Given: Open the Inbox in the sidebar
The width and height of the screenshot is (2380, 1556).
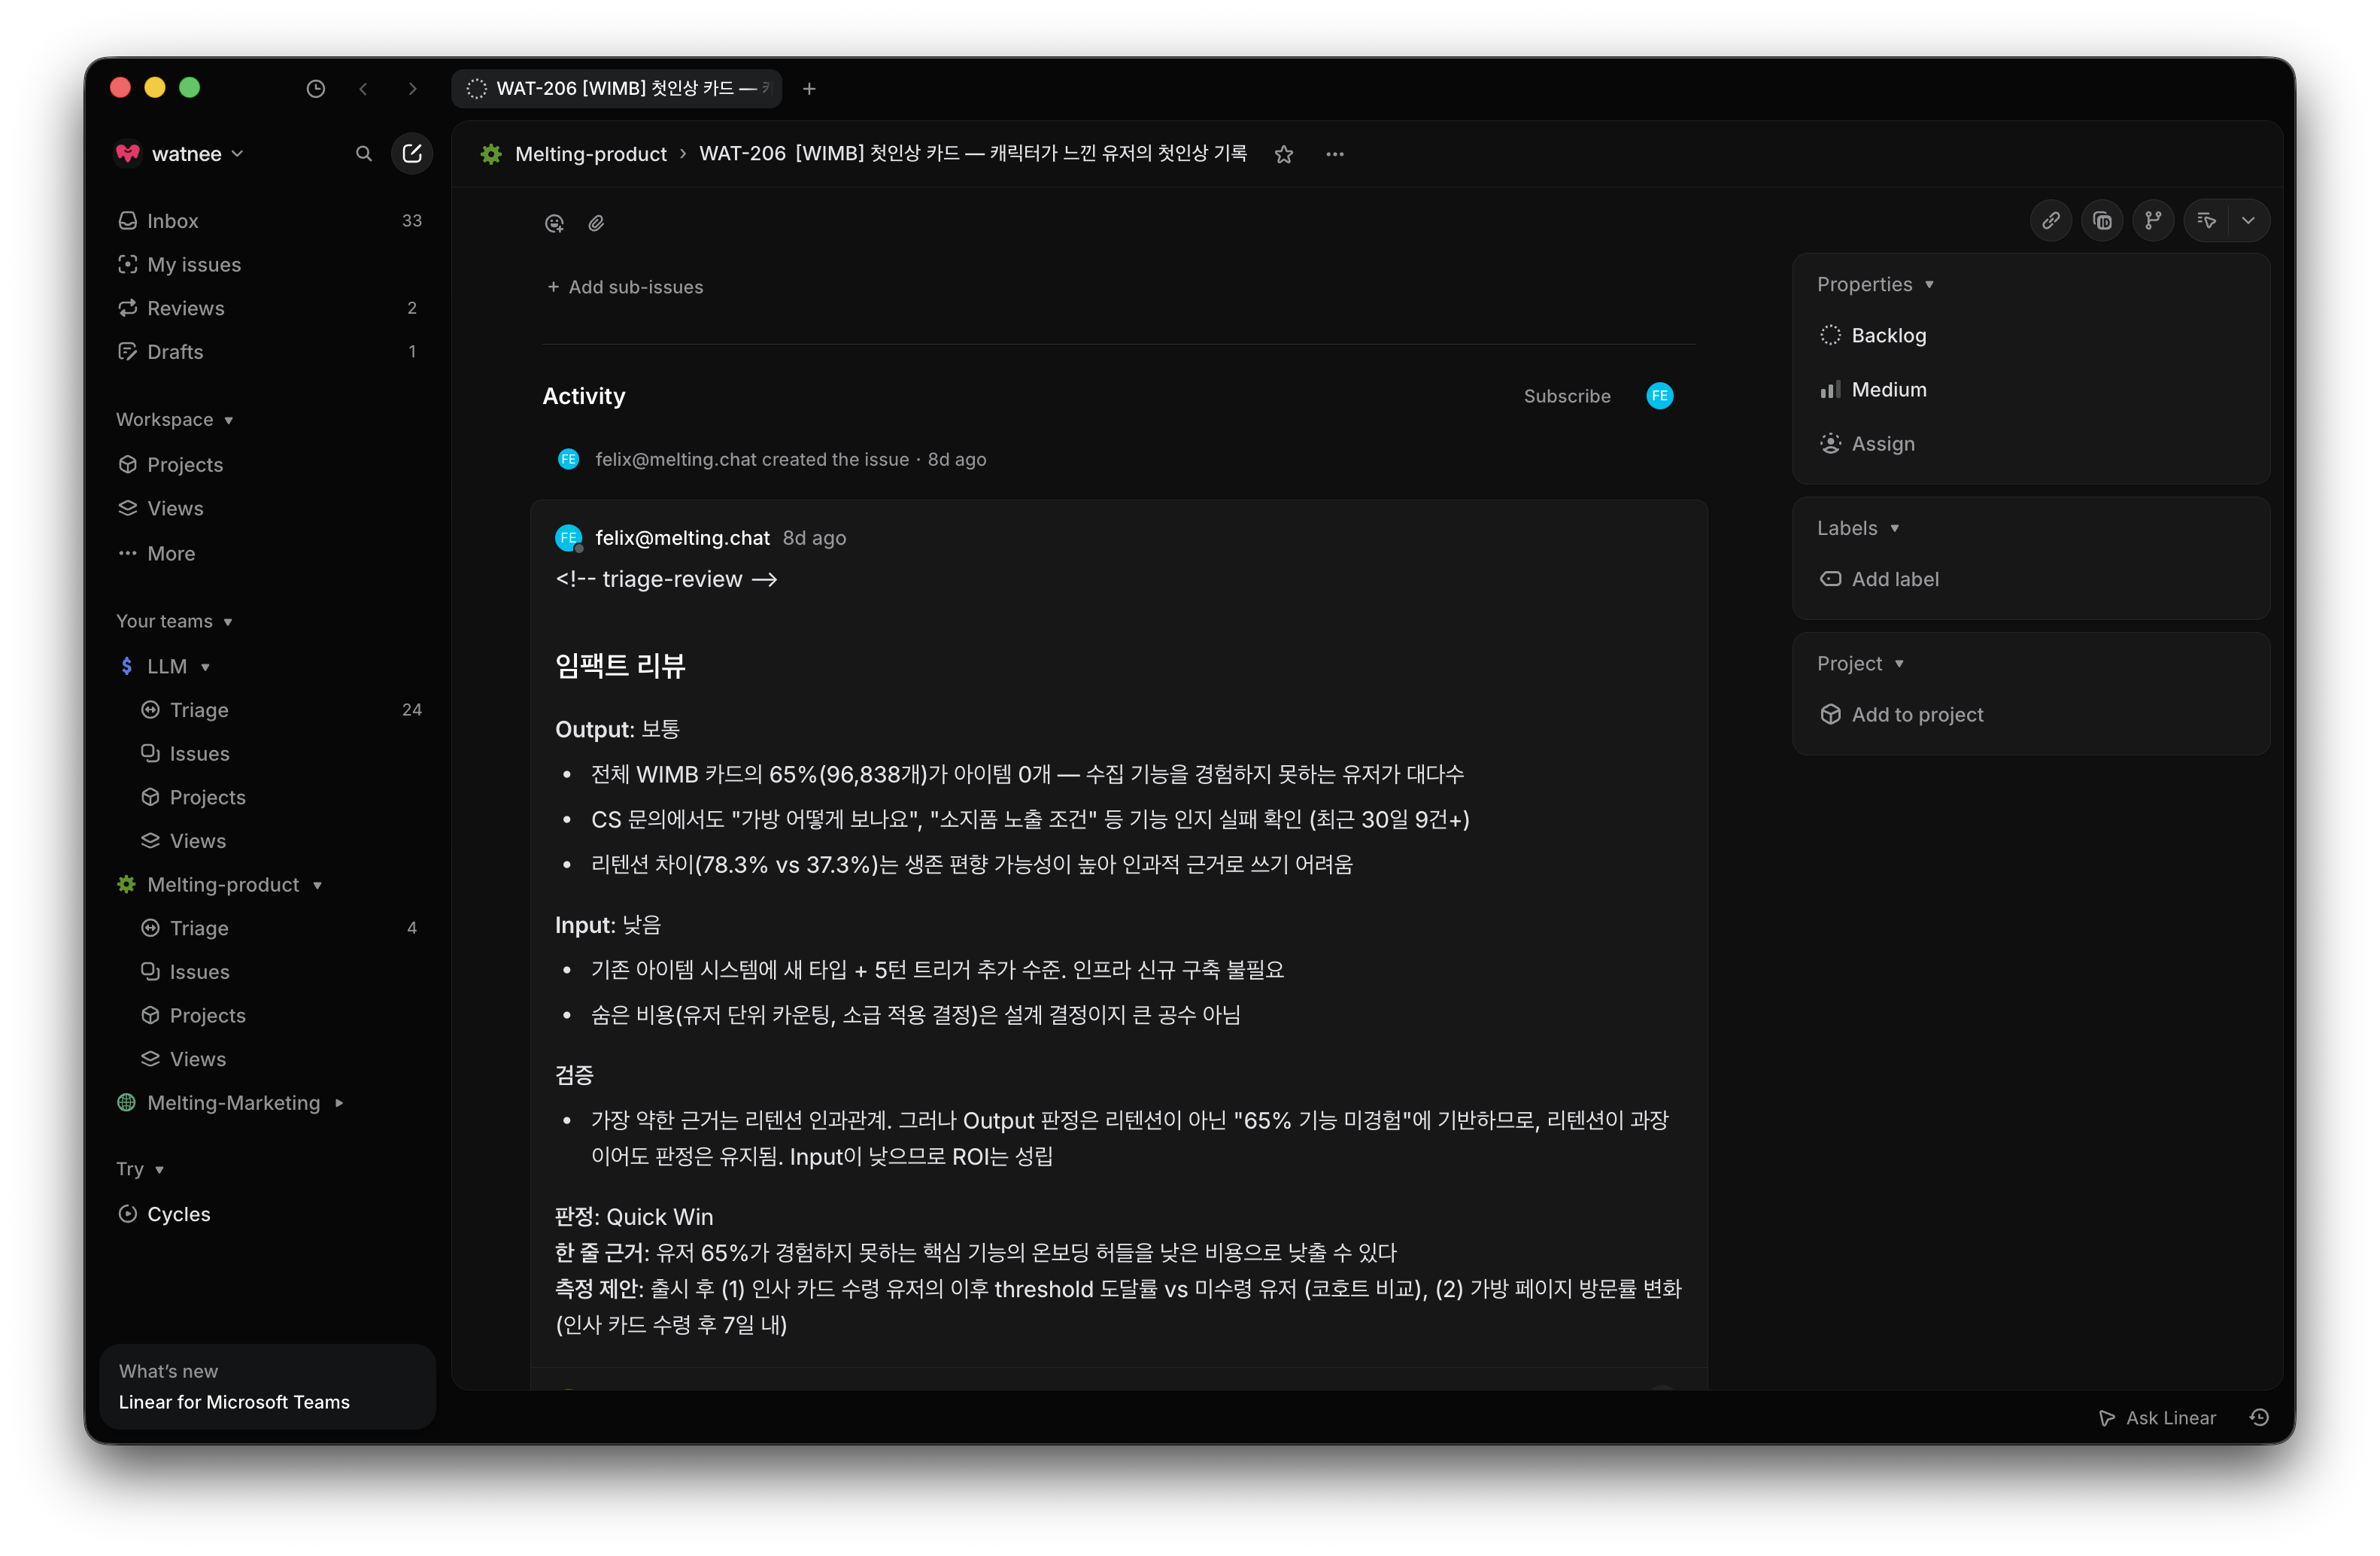Looking at the screenshot, I should point(172,220).
